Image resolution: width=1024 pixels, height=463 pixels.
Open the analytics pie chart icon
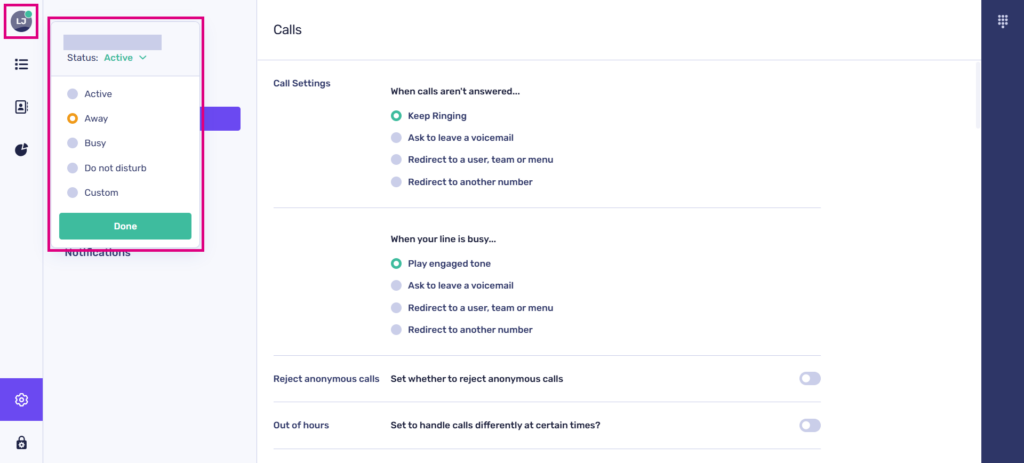pyautogui.click(x=21, y=150)
